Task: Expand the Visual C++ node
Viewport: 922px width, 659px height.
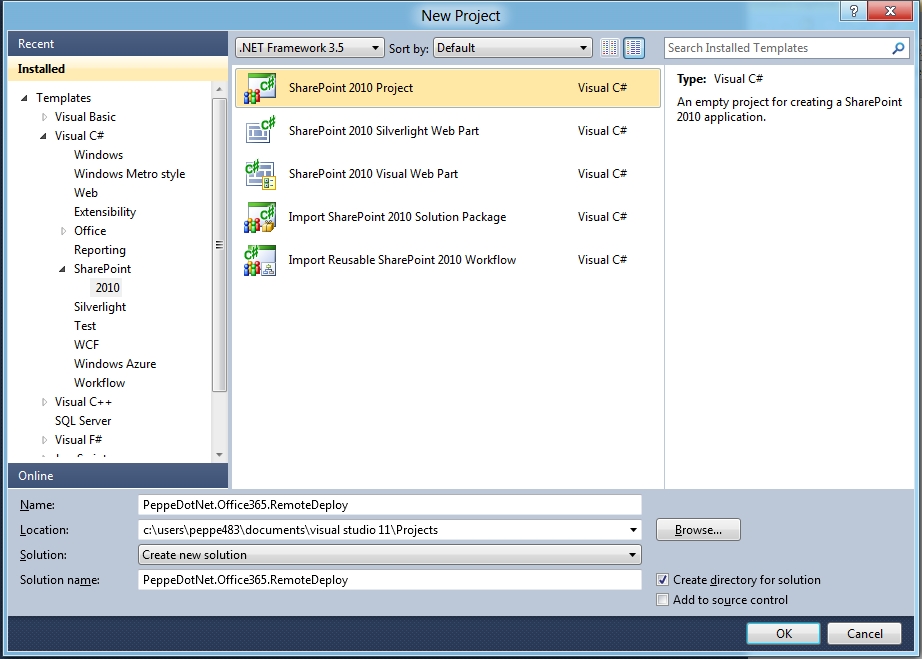Action: [44, 402]
